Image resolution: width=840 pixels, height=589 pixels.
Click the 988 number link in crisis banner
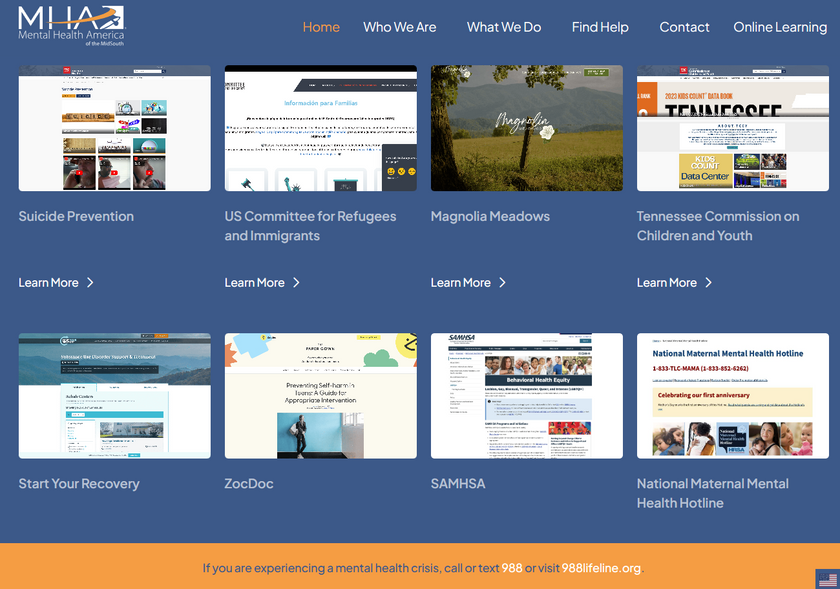(512, 568)
